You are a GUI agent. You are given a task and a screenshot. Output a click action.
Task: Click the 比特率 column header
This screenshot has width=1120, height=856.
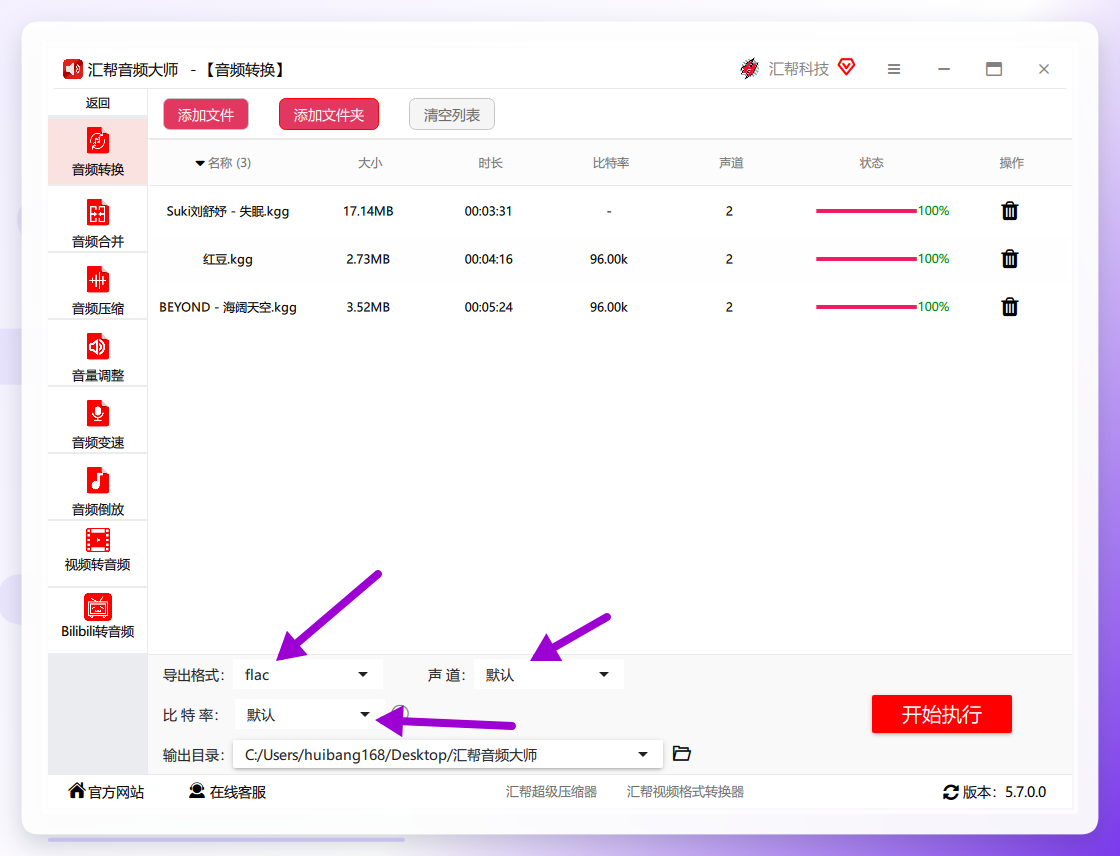(611, 163)
